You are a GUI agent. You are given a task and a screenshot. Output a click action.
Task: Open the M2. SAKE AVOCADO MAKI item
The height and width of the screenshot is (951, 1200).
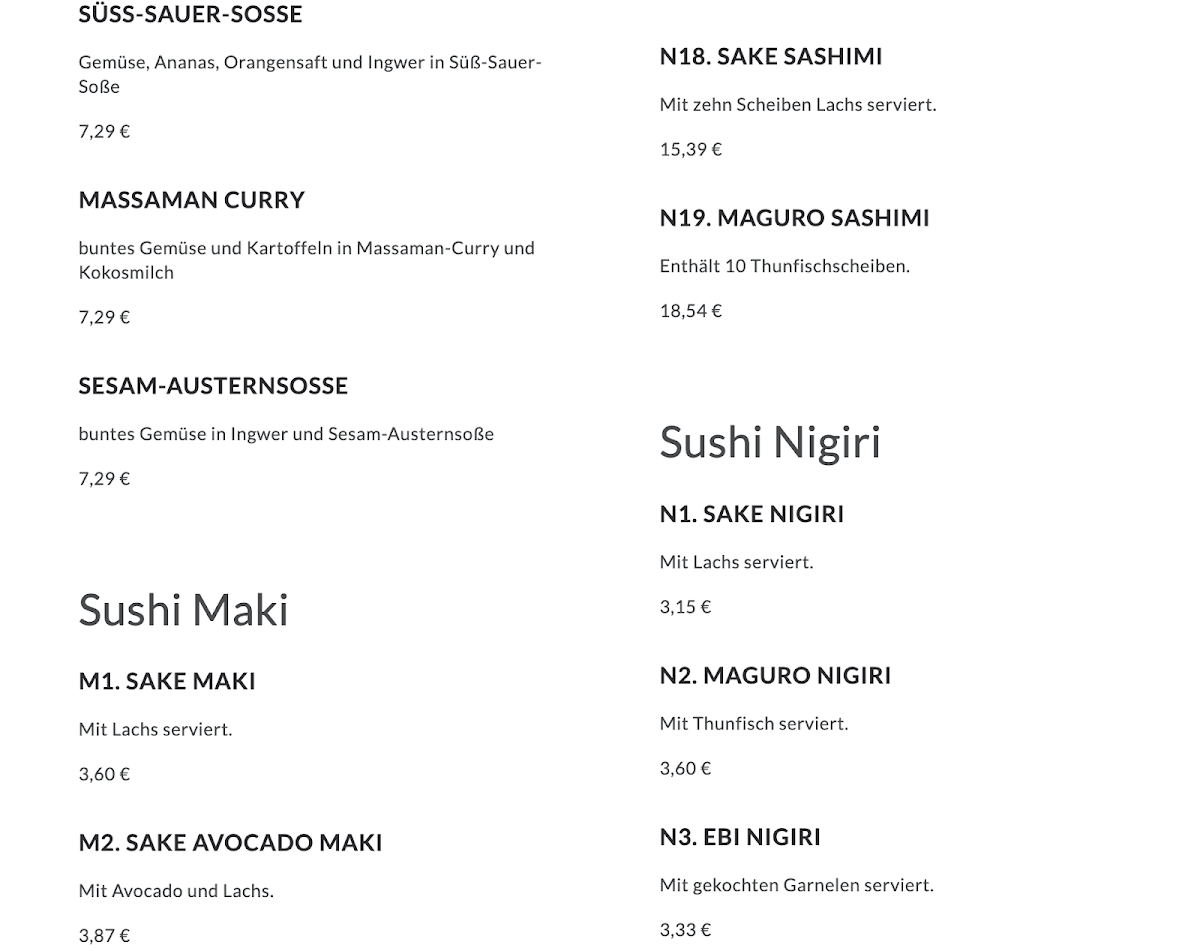point(230,843)
